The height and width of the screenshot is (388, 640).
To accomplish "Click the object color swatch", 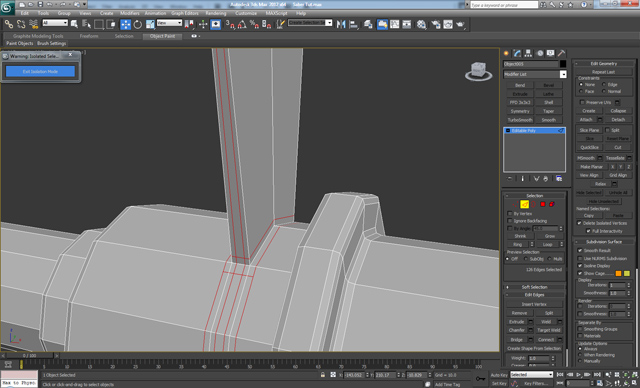I will point(563,64).
